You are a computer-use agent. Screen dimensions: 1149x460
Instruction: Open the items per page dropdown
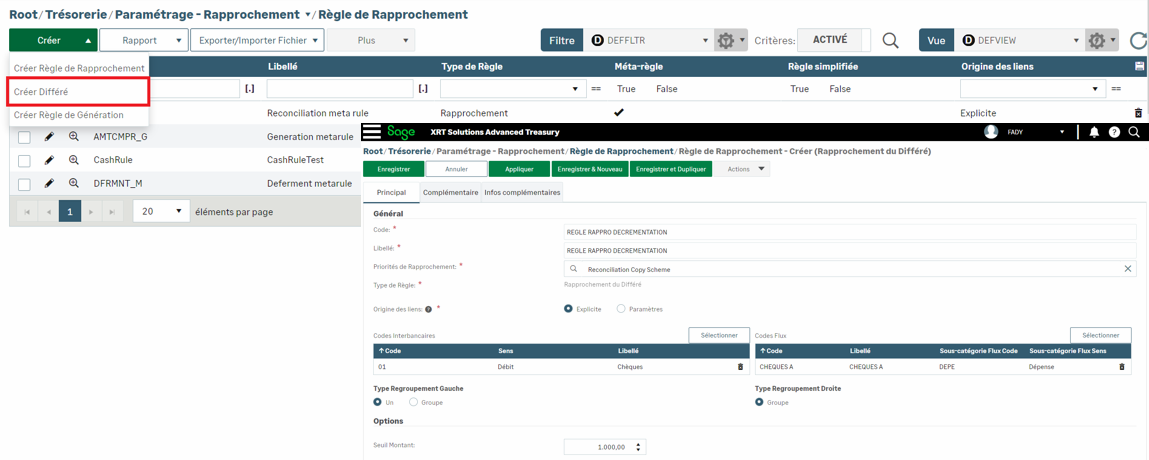click(161, 212)
